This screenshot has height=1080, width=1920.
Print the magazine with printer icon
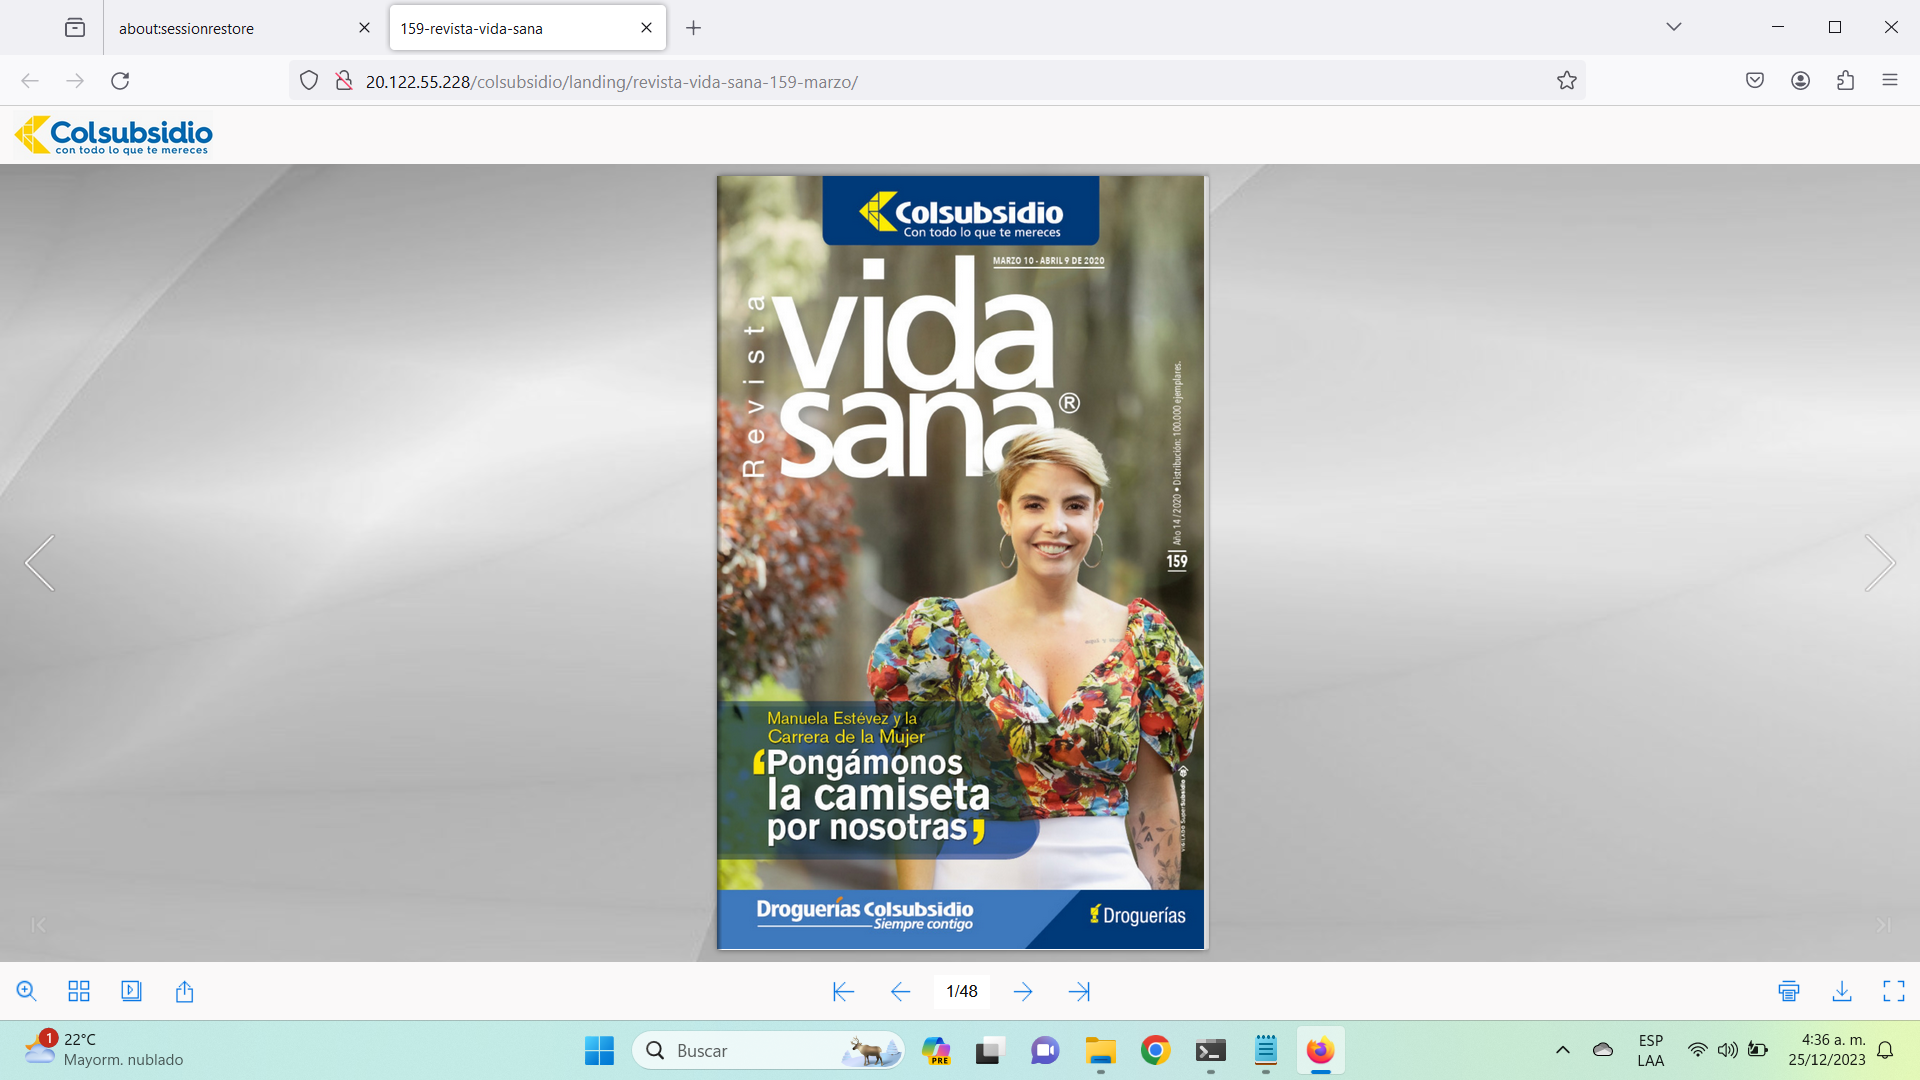1789,991
